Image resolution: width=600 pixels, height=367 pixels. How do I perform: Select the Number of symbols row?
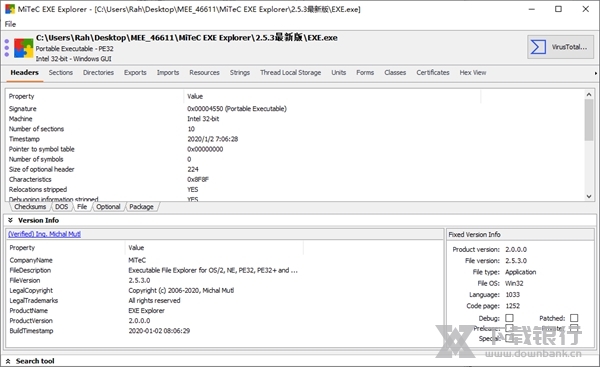click(x=295, y=159)
